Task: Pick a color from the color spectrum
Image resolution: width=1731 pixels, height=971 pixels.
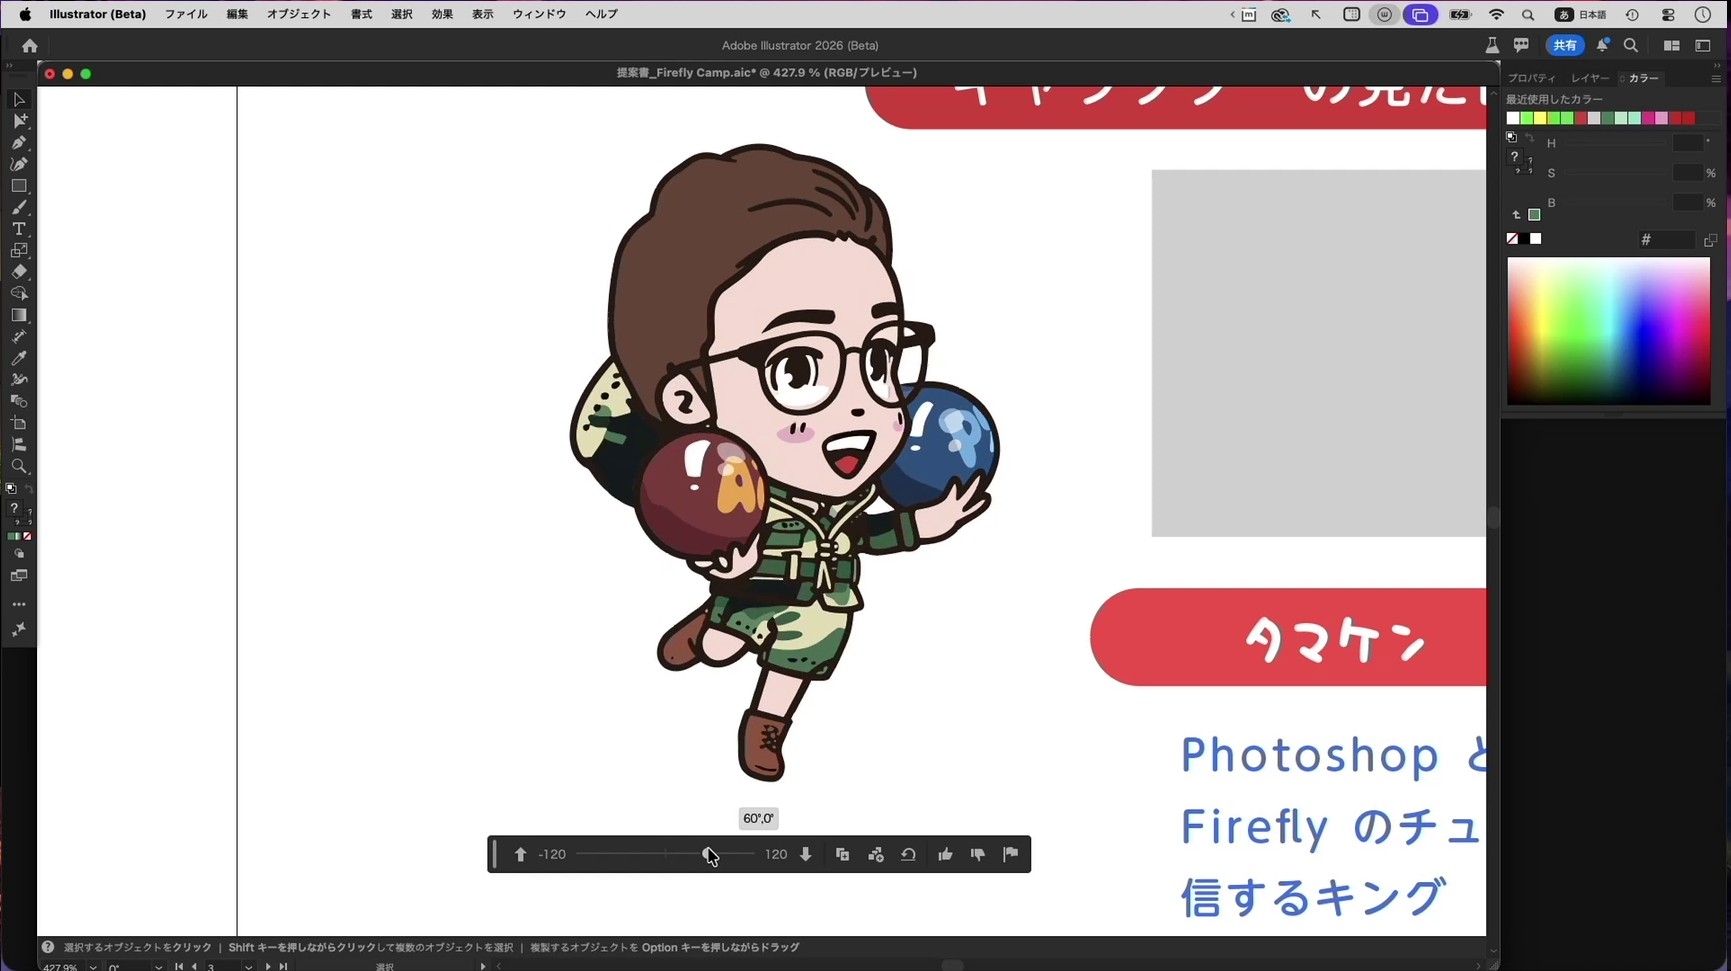Action: (1608, 330)
